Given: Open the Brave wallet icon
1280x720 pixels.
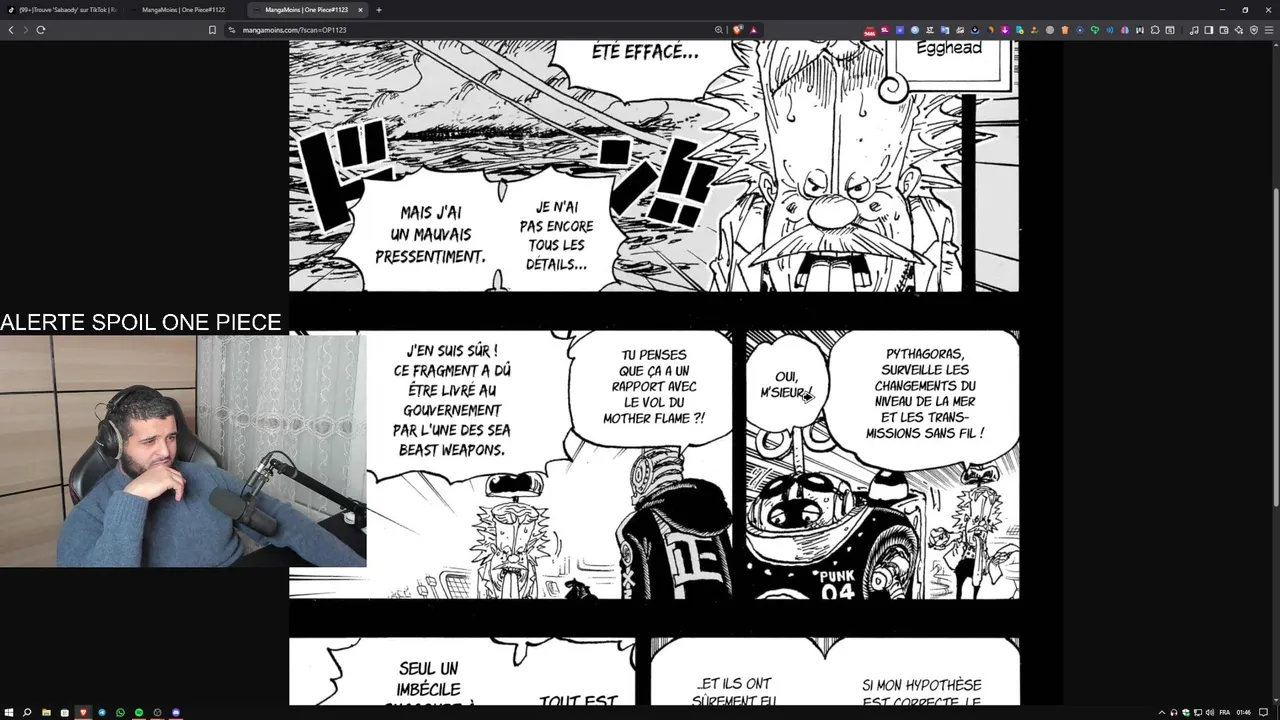Looking at the screenshot, I should (1223, 30).
